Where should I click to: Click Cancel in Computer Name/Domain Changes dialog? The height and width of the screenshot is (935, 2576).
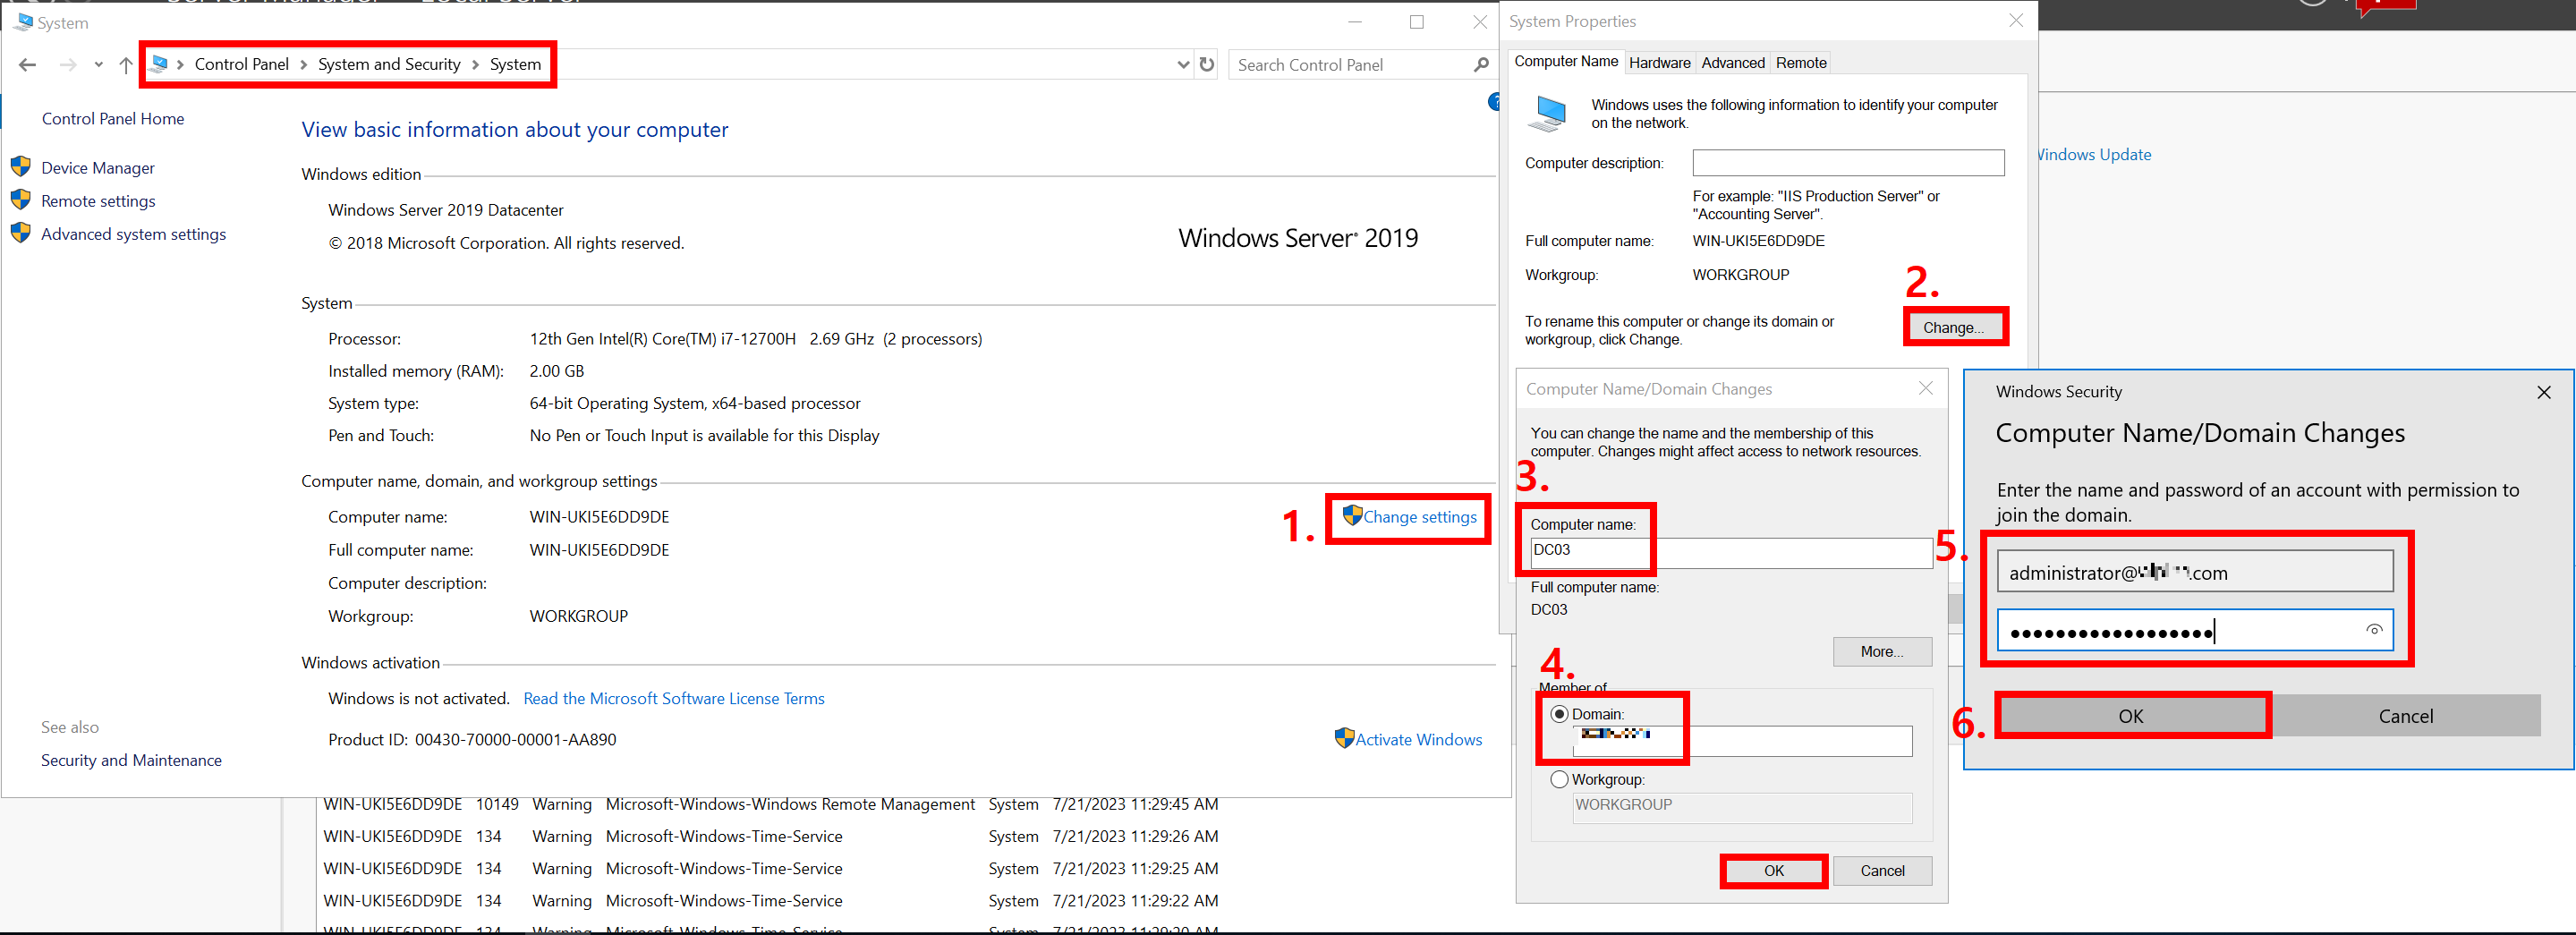(x=1882, y=870)
